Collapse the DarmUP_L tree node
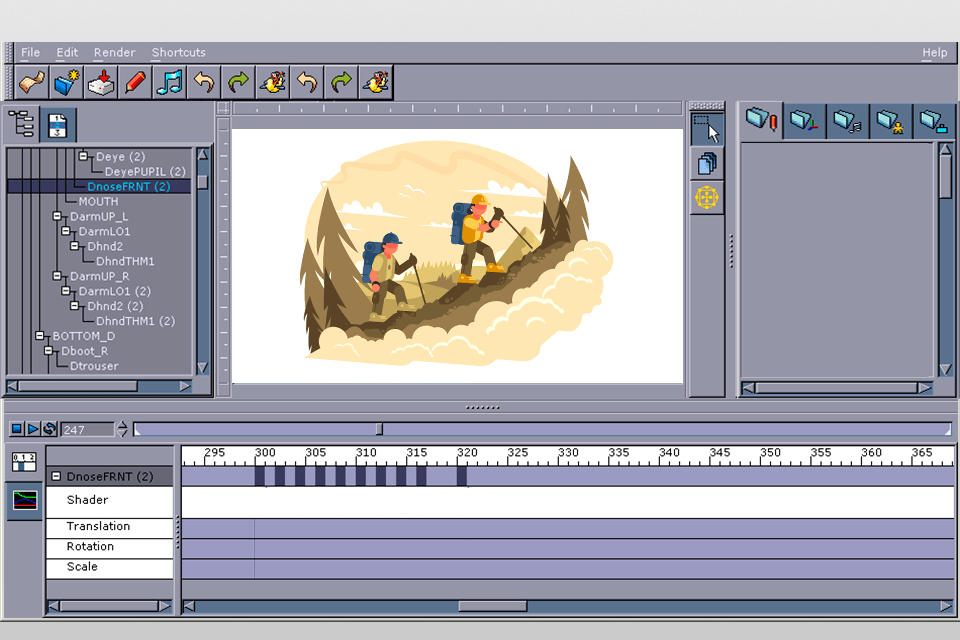 [x=58, y=216]
